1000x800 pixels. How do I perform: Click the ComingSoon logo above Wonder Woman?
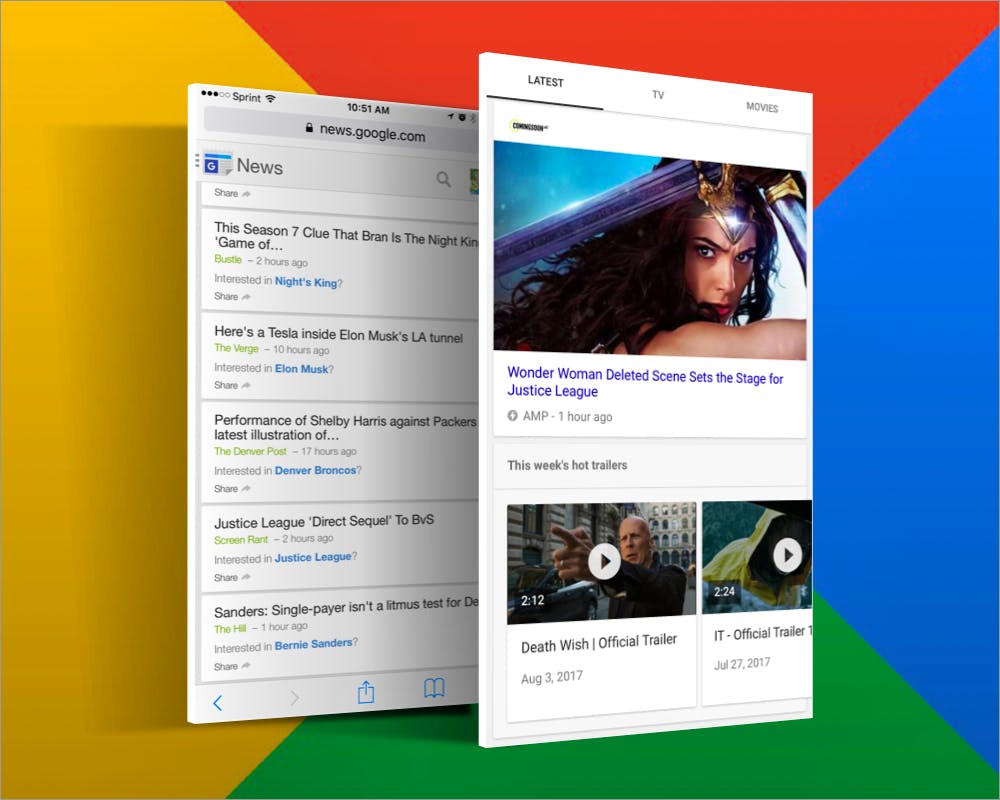[529, 126]
